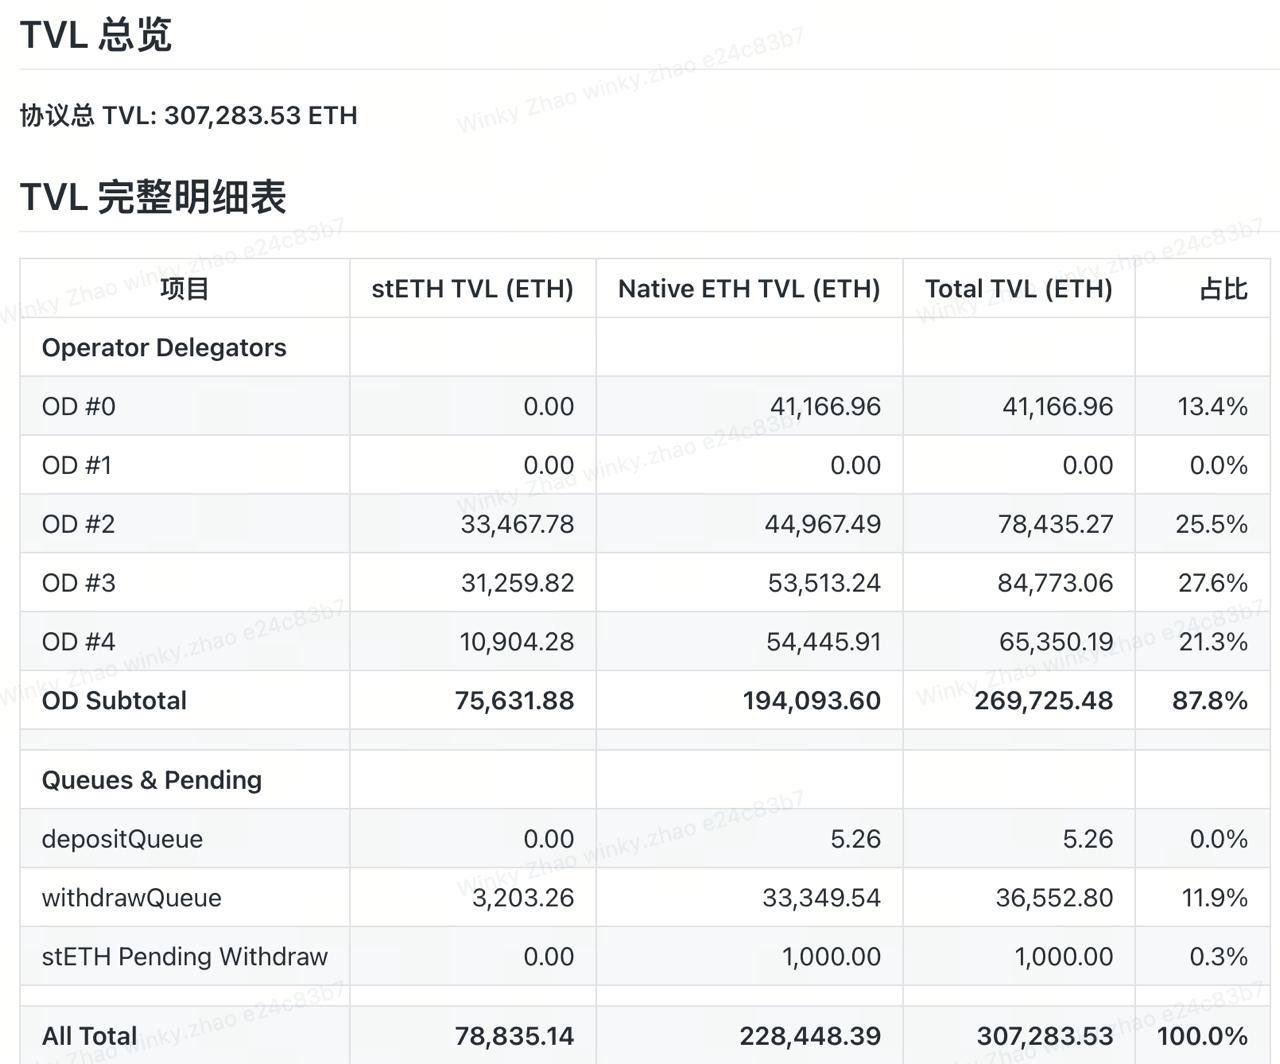
Task: Click the "协议总 TVL" summary text line
Action: click(189, 115)
